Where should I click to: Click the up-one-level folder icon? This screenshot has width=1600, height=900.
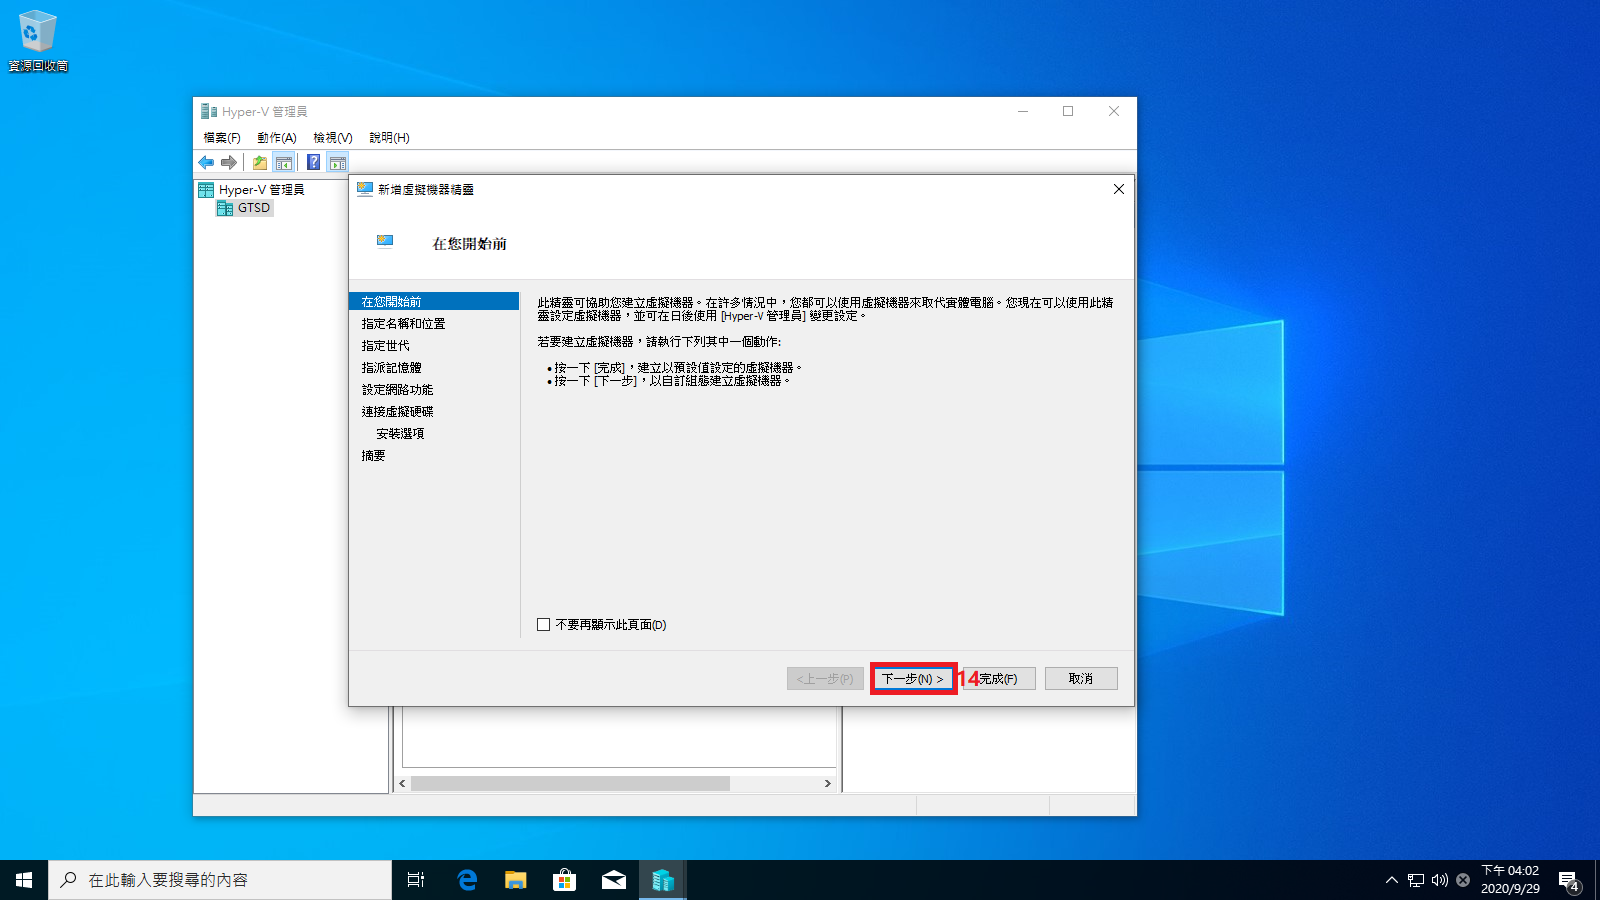coord(260,162)
